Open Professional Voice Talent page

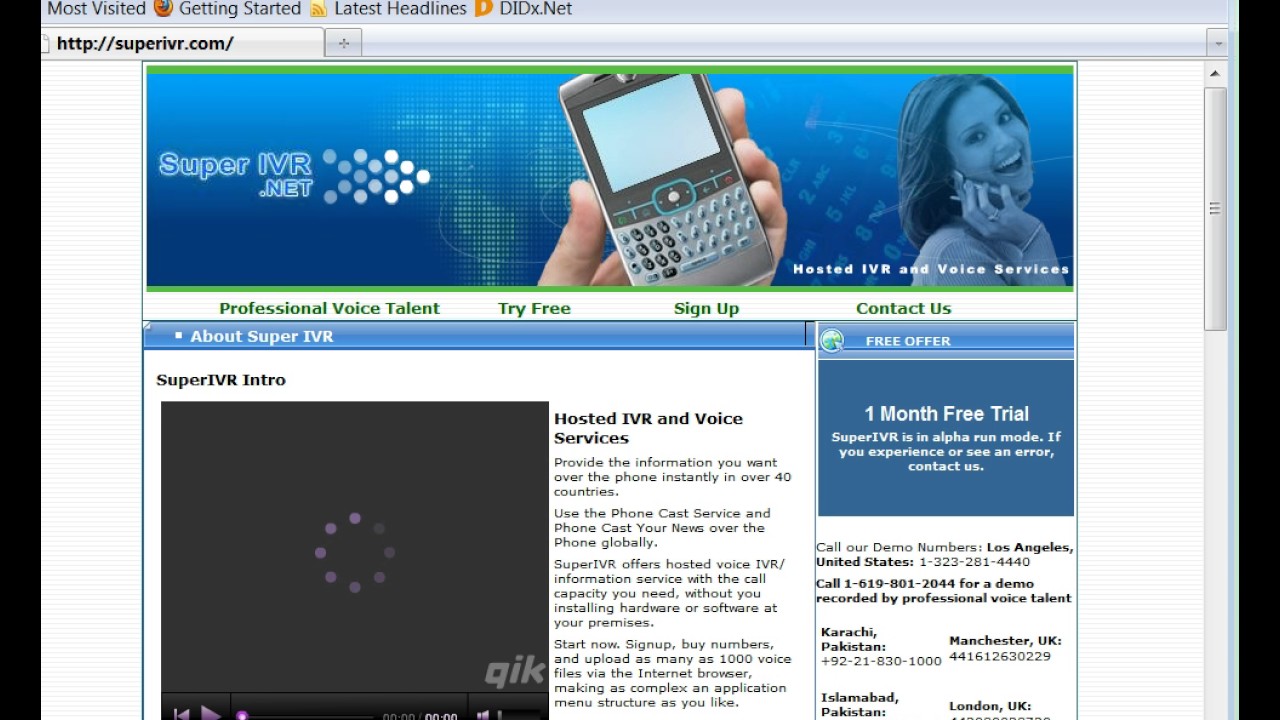coord(329,308)
